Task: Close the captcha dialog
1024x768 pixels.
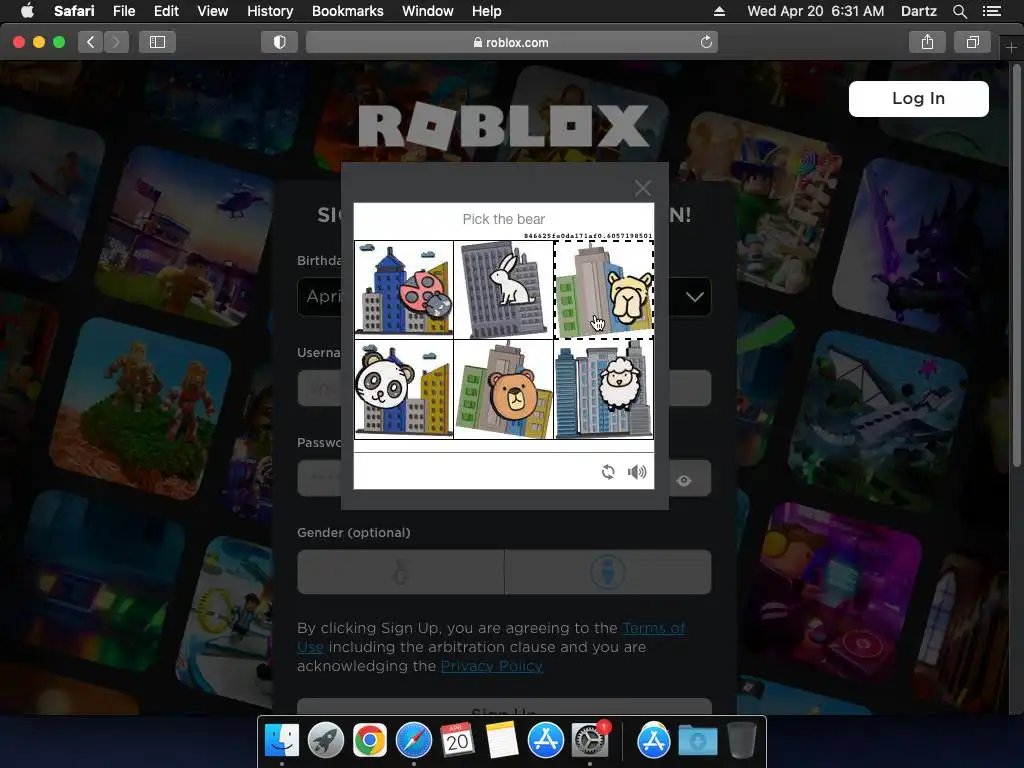Action: pos(643,188)
